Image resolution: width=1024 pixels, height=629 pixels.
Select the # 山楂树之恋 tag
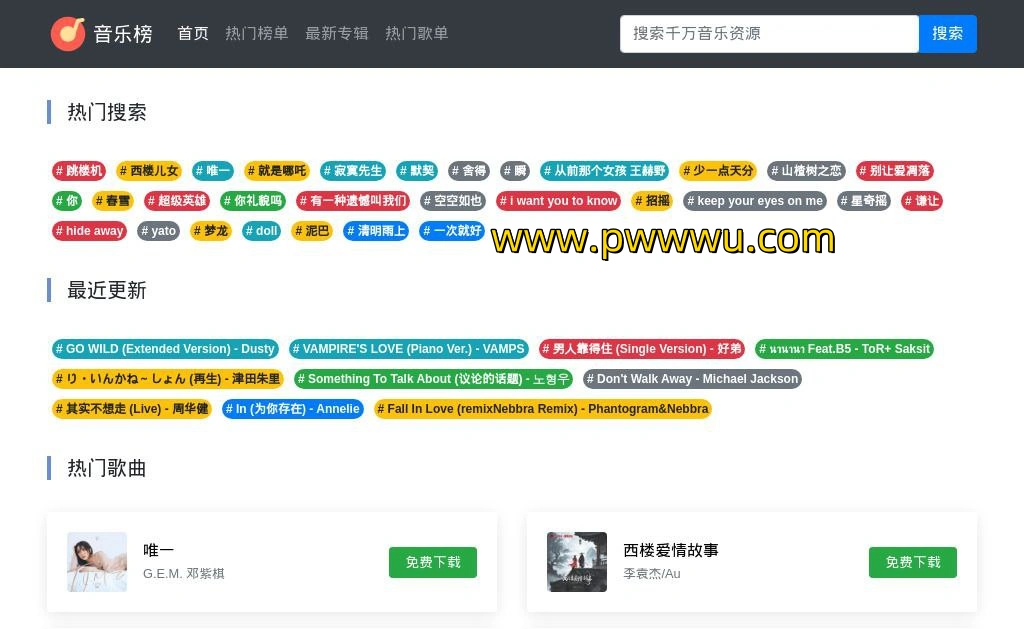click(x=806, y=170)
